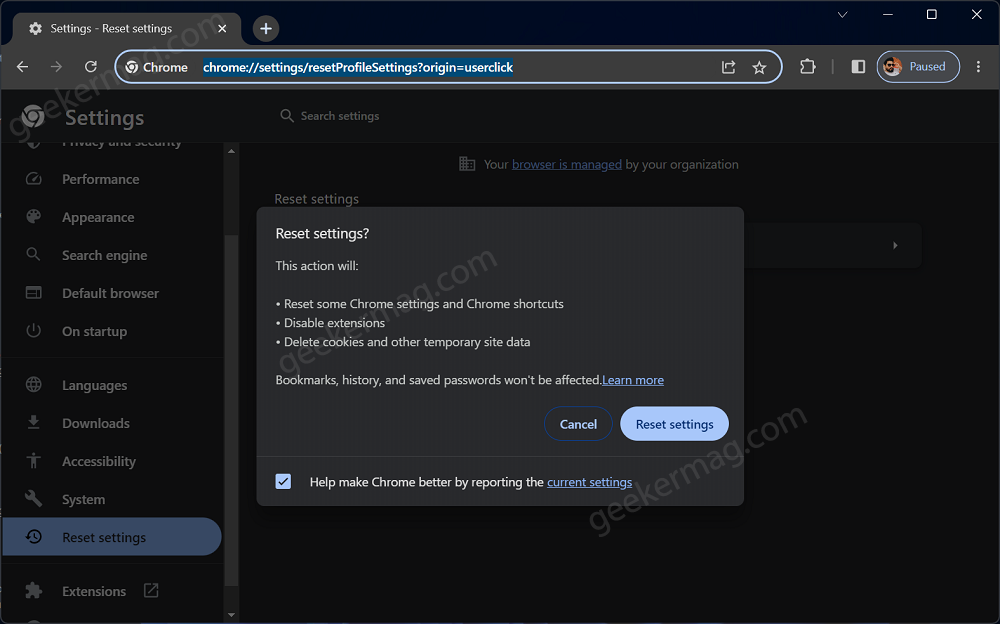
Task: Click the Accessibility figure icon
Action: pos(33,460)
